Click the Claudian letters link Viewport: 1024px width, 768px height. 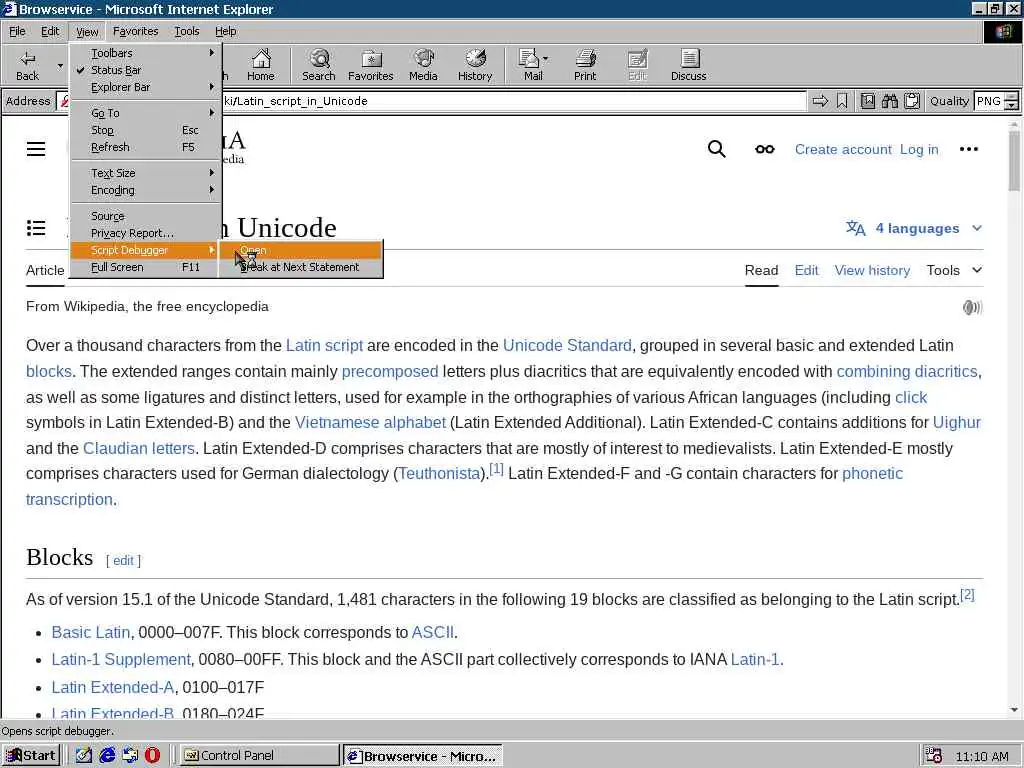(138, 449)
